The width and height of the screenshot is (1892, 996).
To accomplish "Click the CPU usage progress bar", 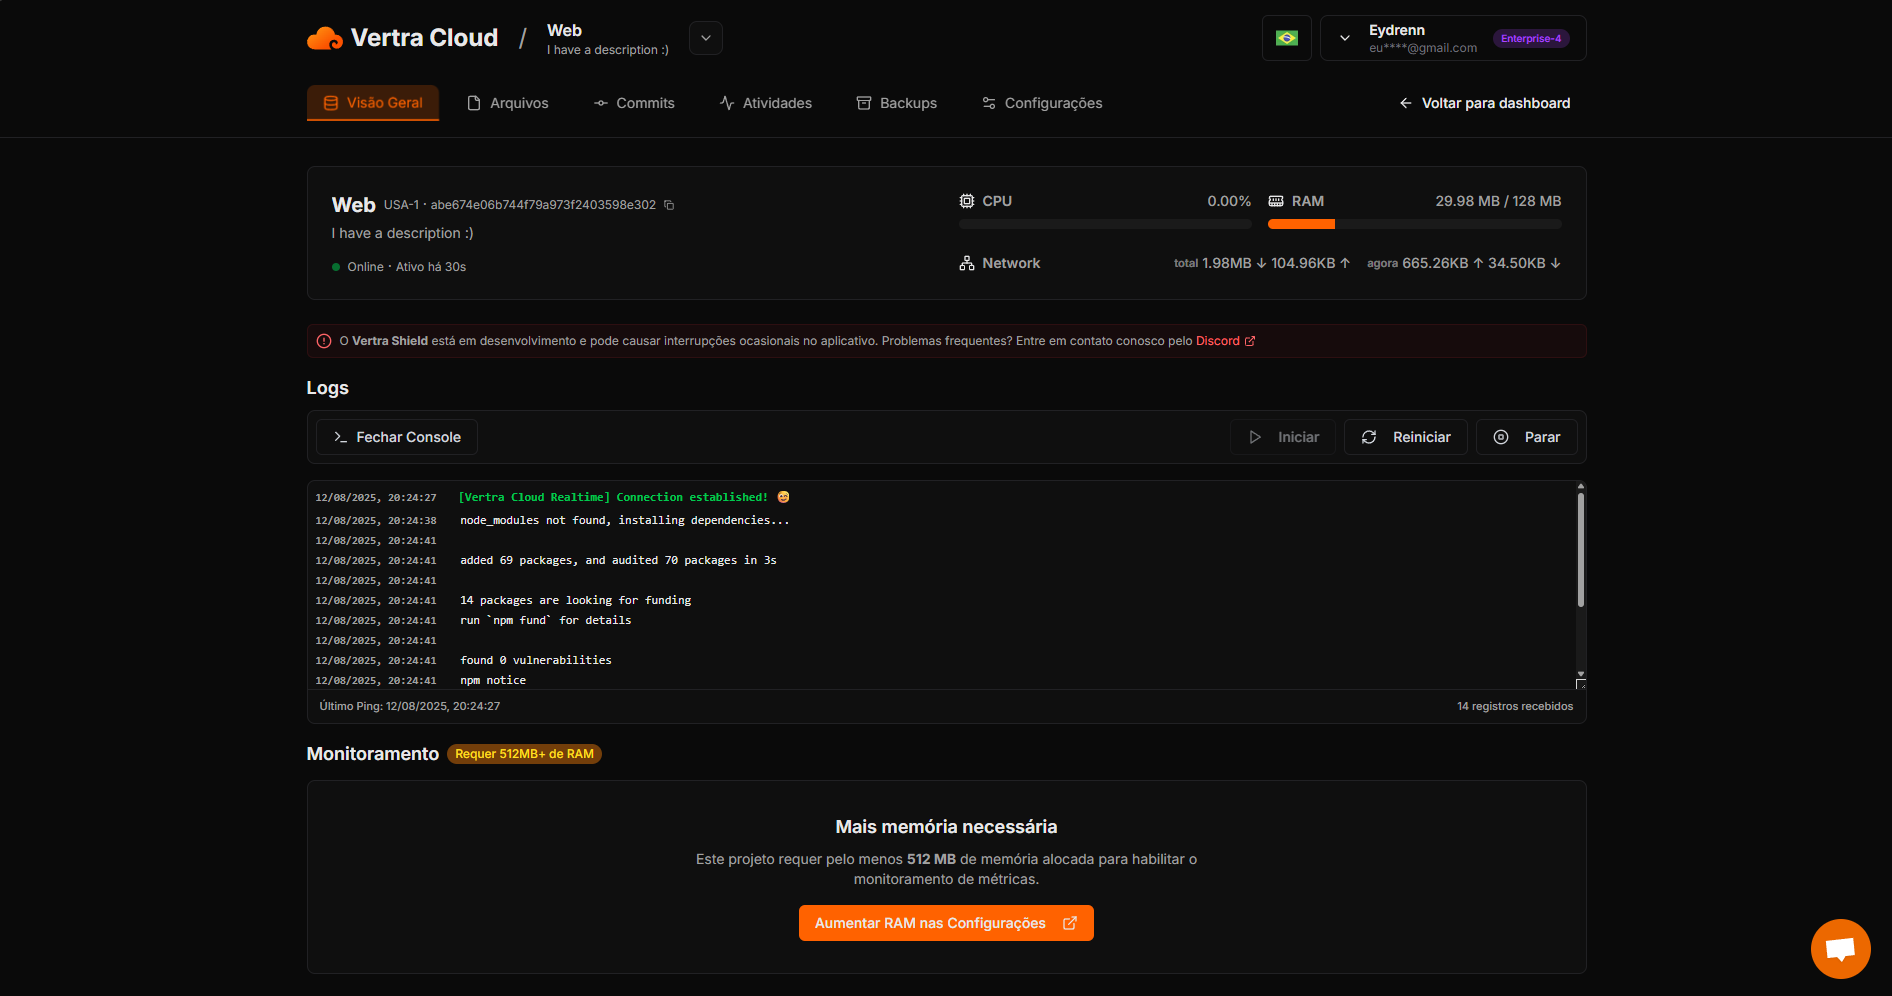I will tap(1105, 224).
